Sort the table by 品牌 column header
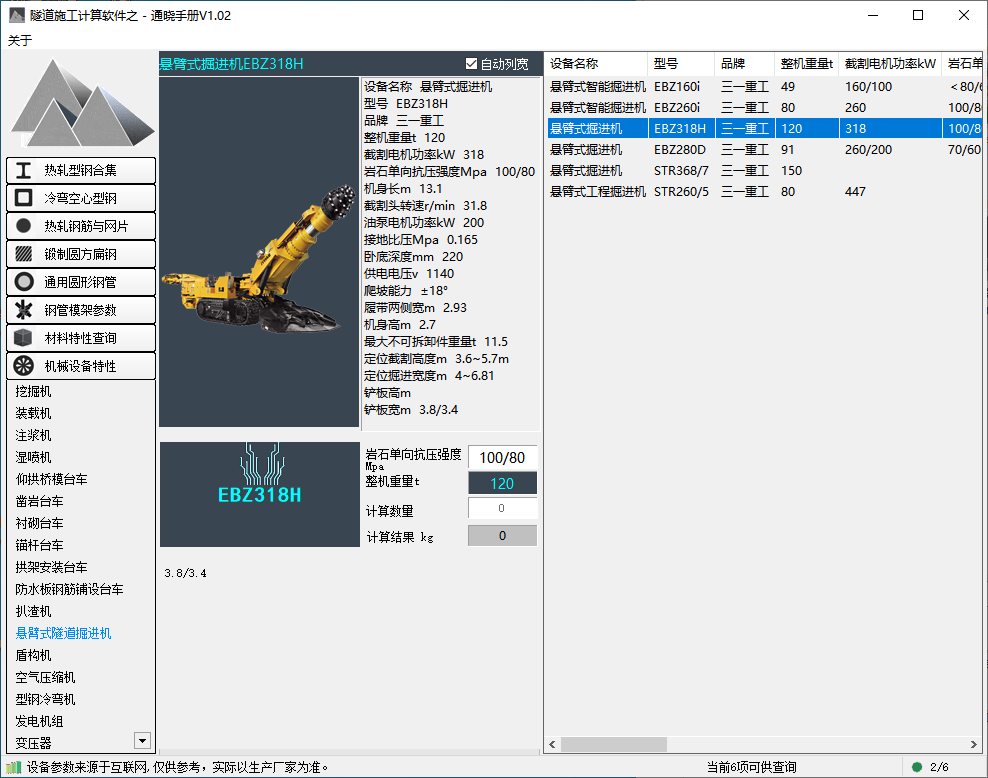This screenshot has width=988, height=778. pyautogui.click(x=745, y=64)
